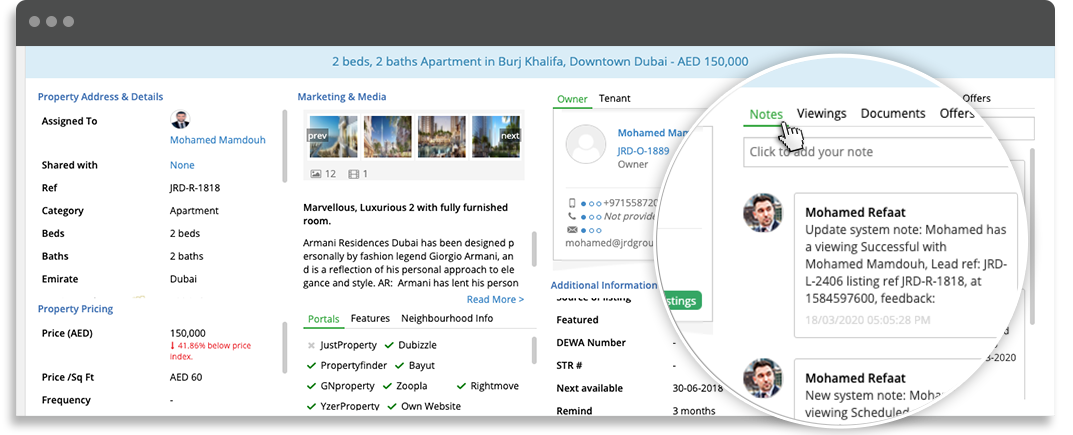Click the Portals list scrollbar
The width and height of the screenshot is (1073, 435).
pos(534,350)
